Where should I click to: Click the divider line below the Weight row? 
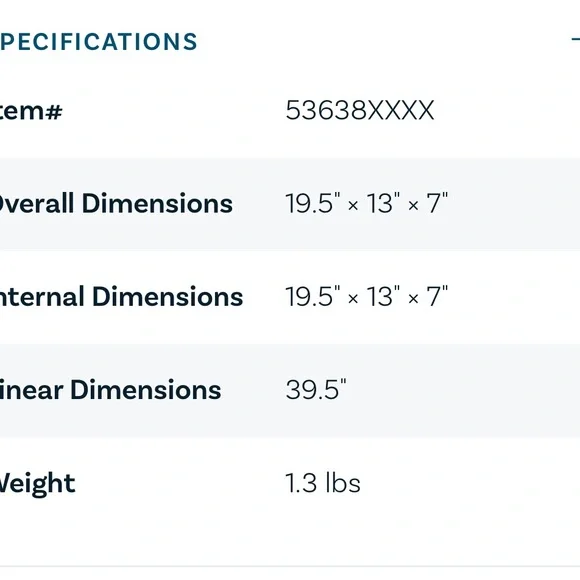pos(290,566)
